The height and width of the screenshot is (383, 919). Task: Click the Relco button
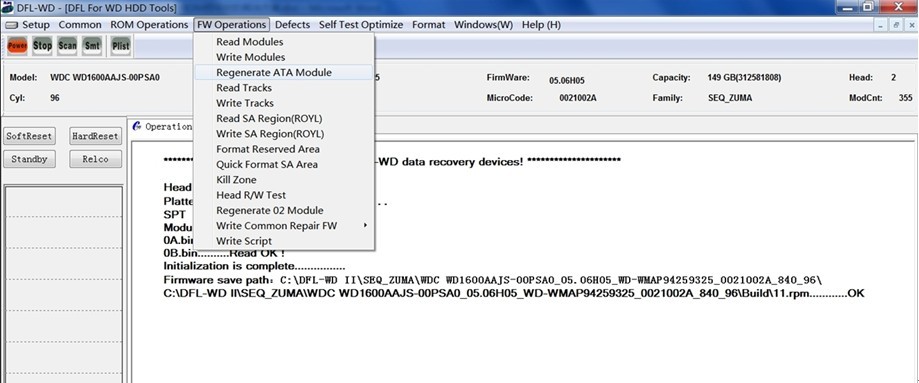(96, 159)
